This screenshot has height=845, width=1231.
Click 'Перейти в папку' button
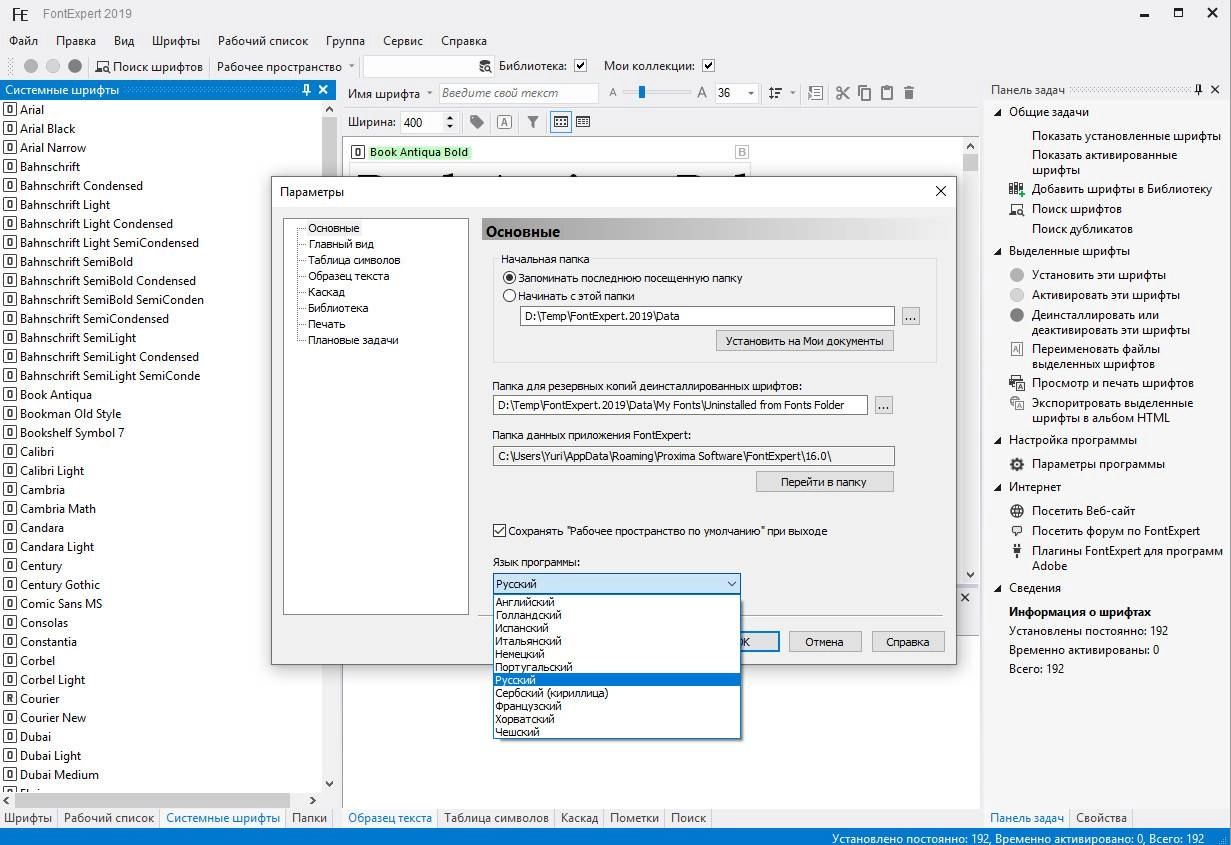[824, 482]
